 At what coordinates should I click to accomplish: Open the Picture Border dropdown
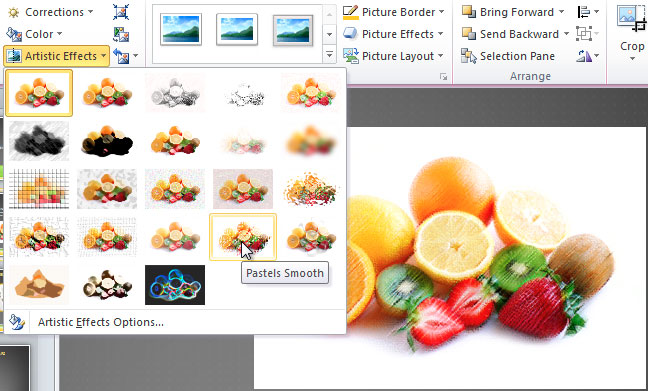(394, 12)
